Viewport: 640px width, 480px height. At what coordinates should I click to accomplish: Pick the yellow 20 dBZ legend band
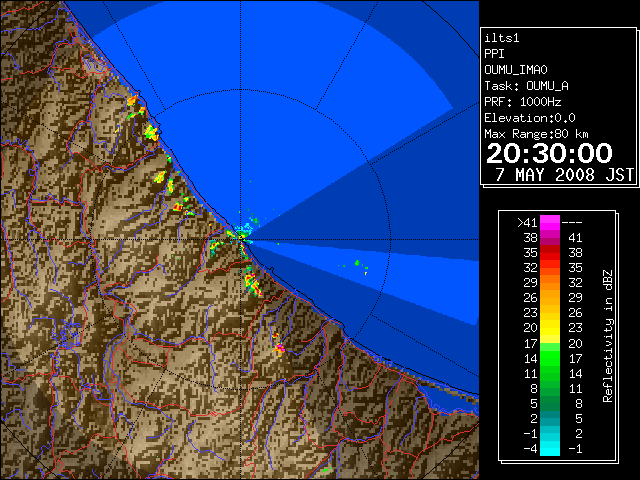coord(550,328)
